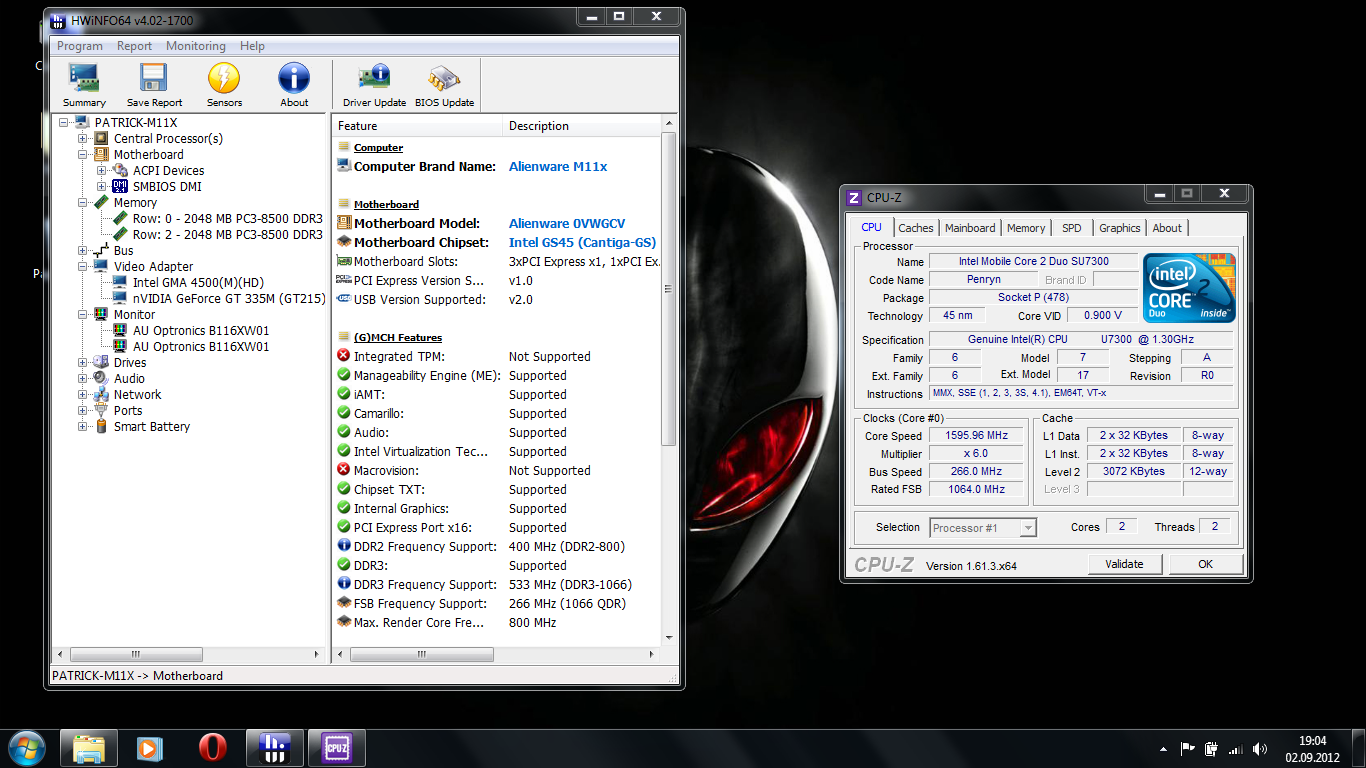Click the CPU-Z taskbar button
Viewport: 1366px width, 768px height.
pyautogui.click(x=336, y=748)
